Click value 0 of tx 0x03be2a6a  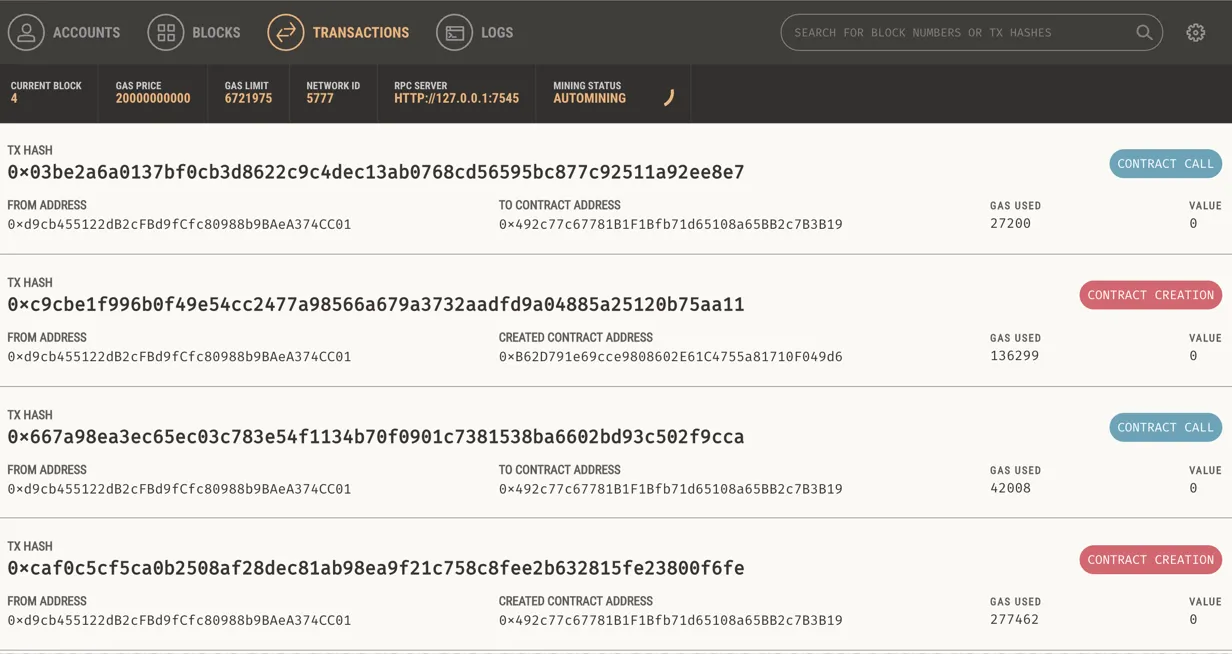(x=1193, y=224)
